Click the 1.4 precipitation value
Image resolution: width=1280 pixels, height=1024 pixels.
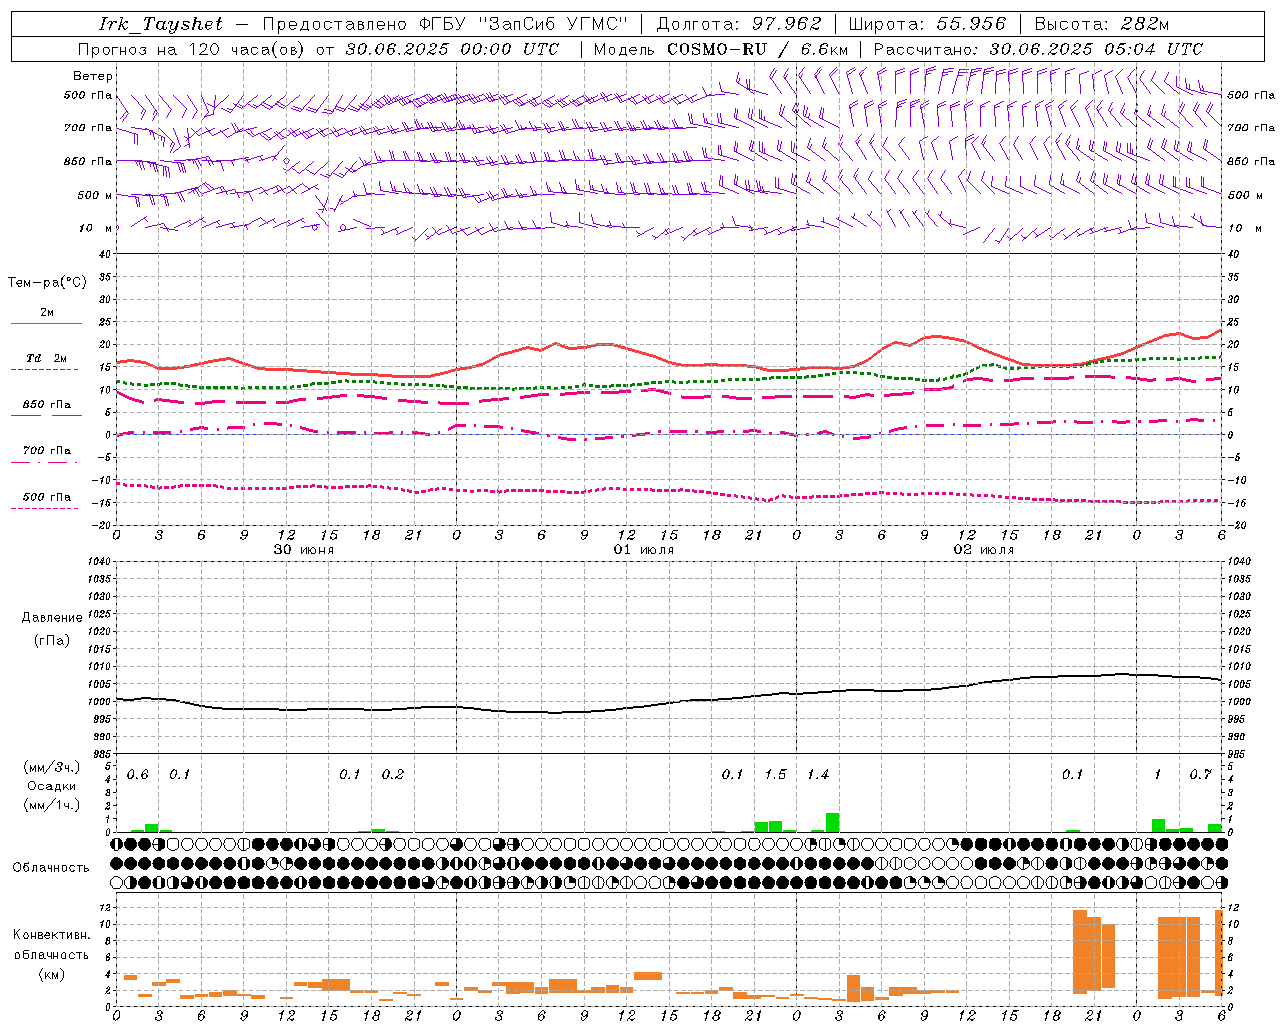click(818, 775)
